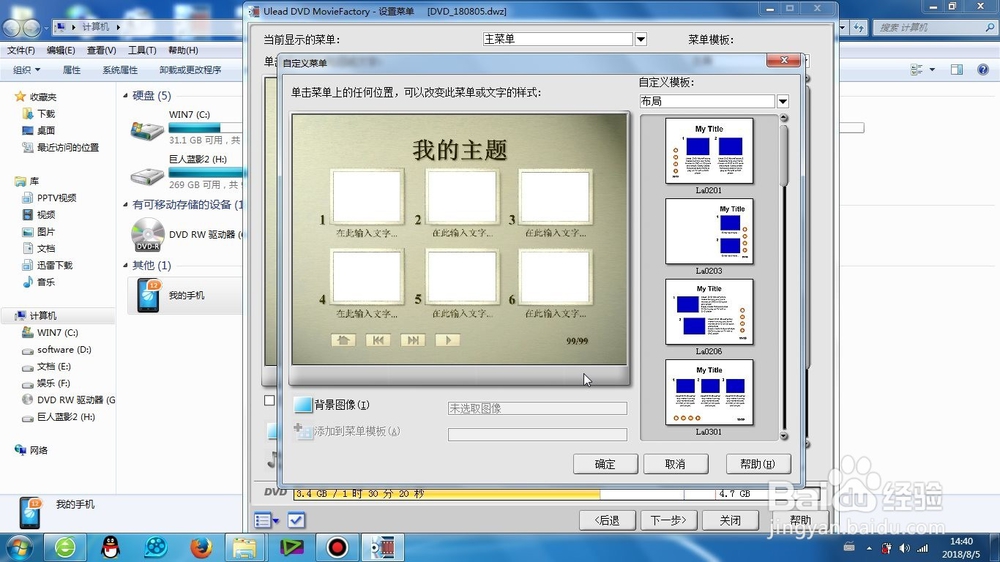Collapse the 有可移动存储的设备 group
1000x562 pixels.
pos(126,205)
